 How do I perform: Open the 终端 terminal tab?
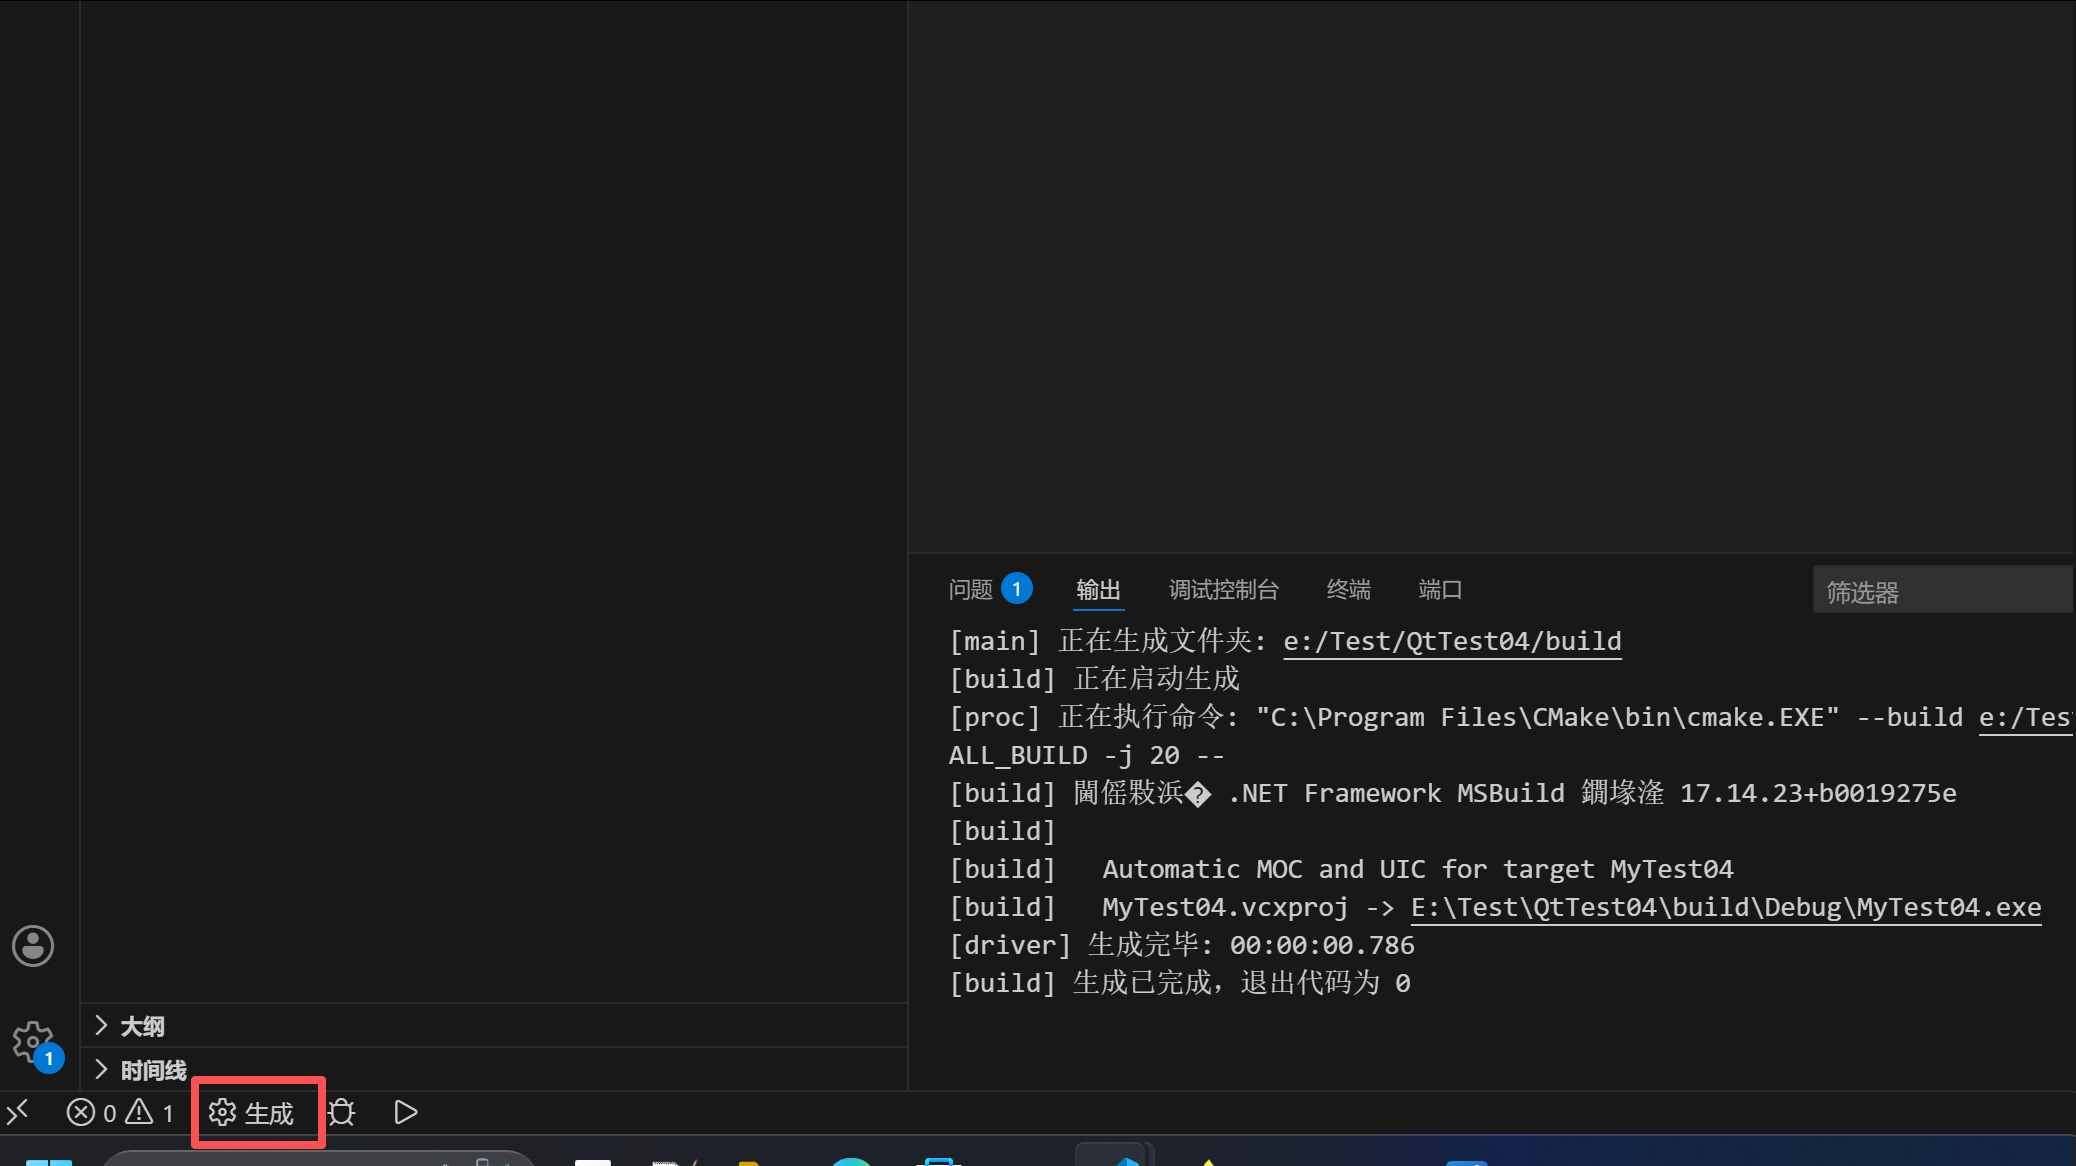tap(1348, 590)
